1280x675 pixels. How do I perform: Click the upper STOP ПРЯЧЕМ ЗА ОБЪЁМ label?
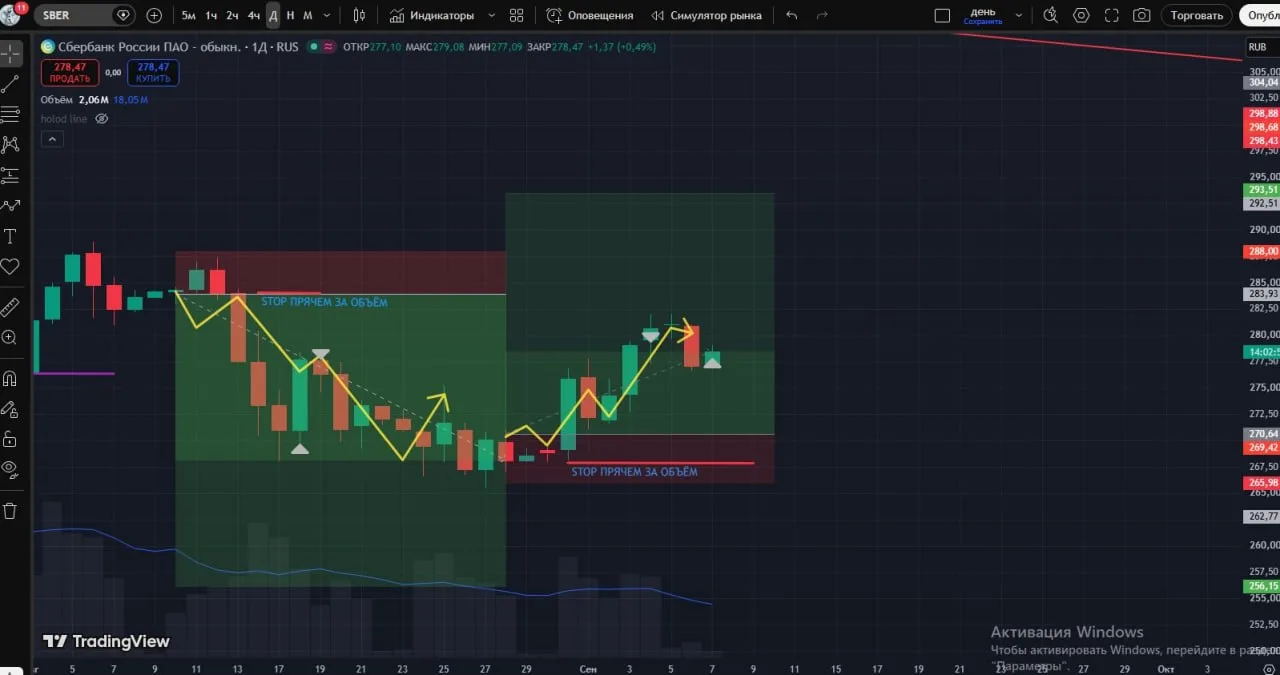coord(324,302)
